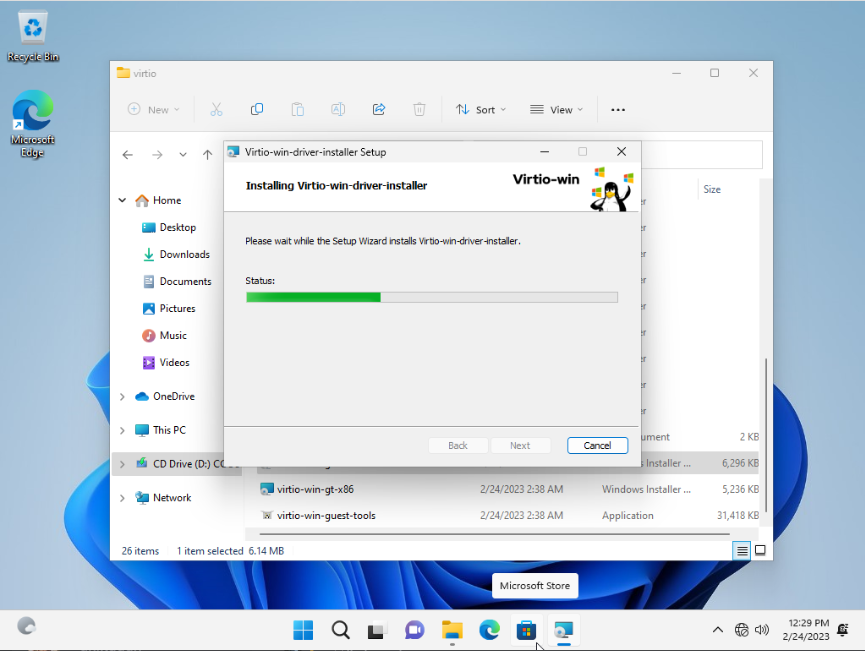Expand the Network tree node
This screenshot has height=651, width=865.
pyautogui.click(x=122, y=498)
